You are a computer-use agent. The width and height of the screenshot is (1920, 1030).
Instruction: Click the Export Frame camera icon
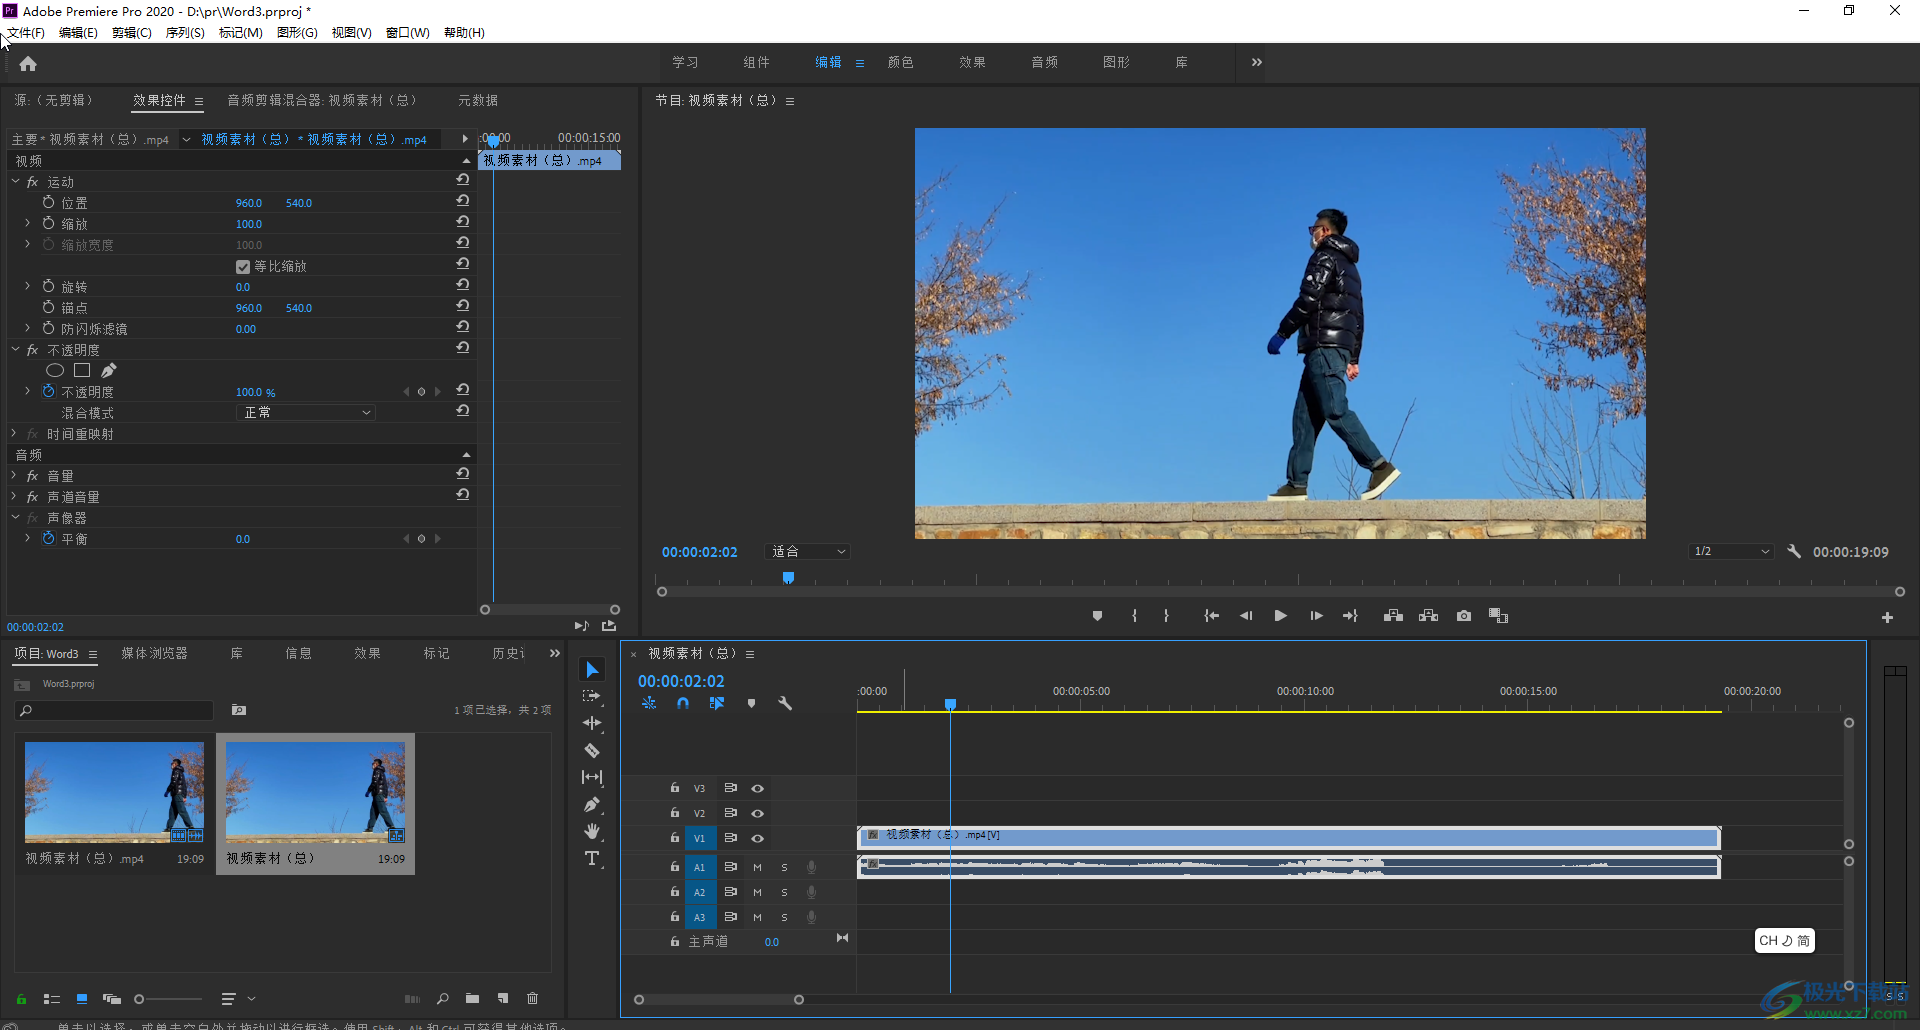[1464, 616]
